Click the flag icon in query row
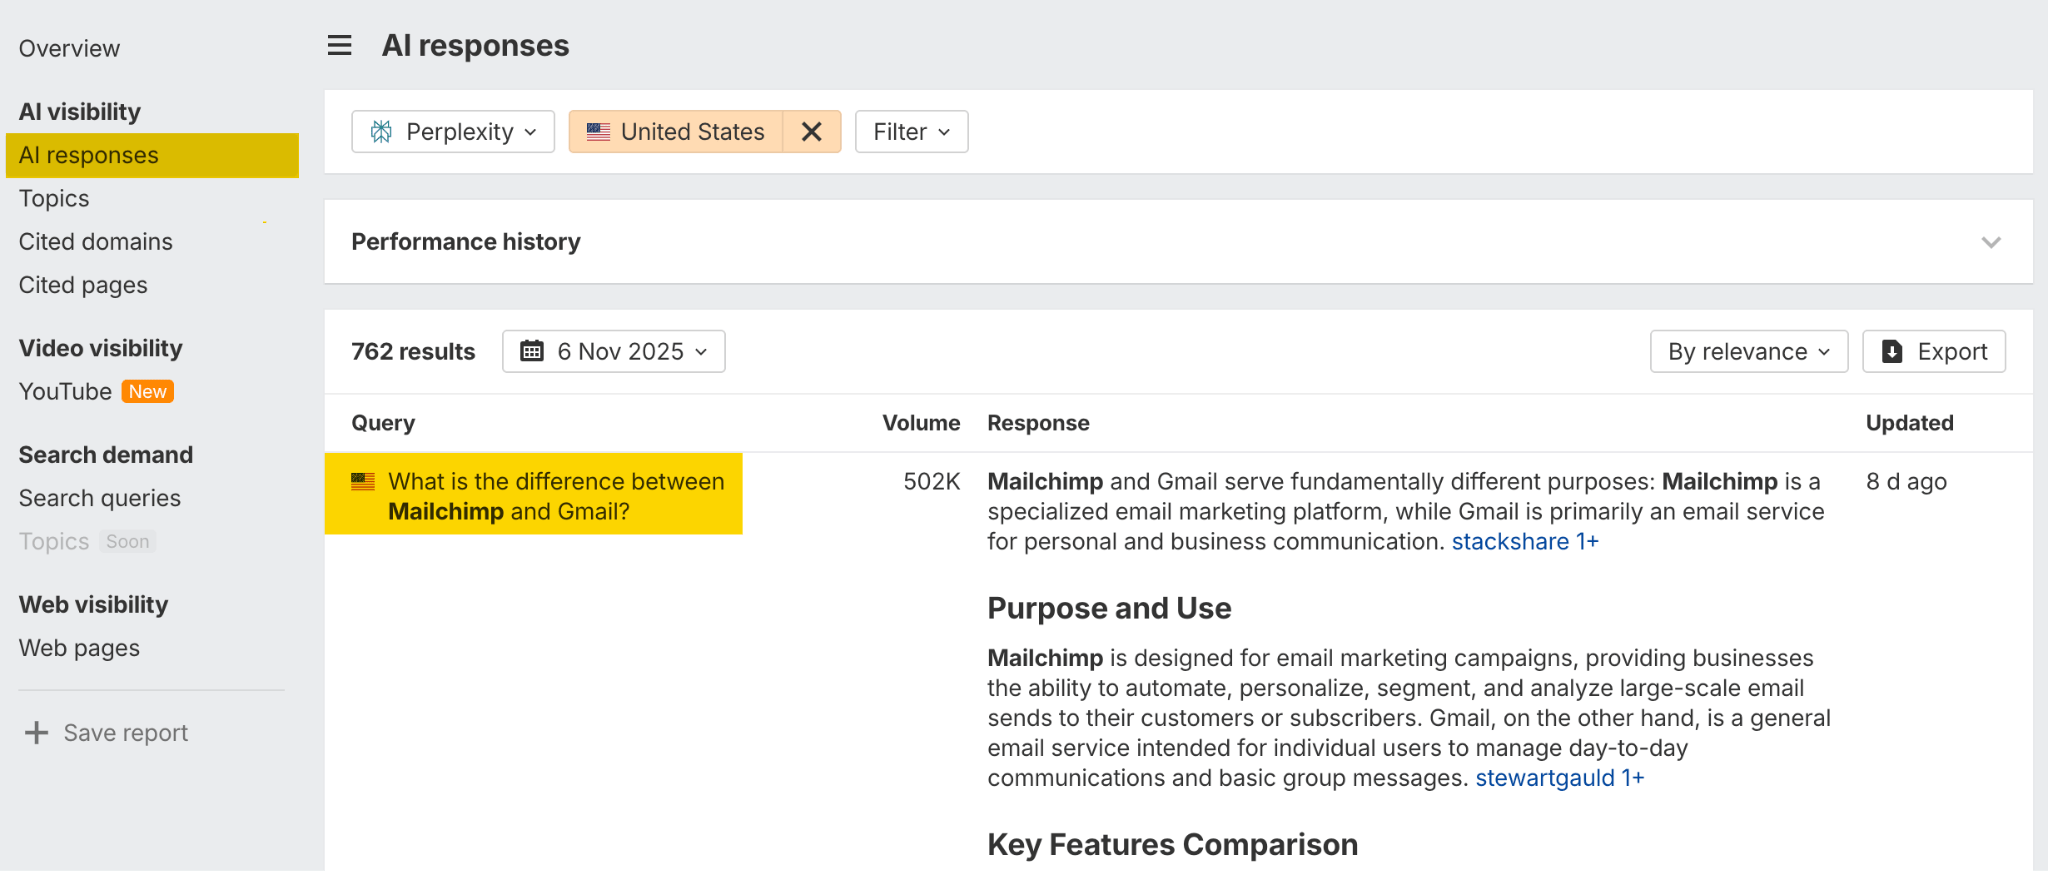The image size is (2048, 871). (363, 482)
